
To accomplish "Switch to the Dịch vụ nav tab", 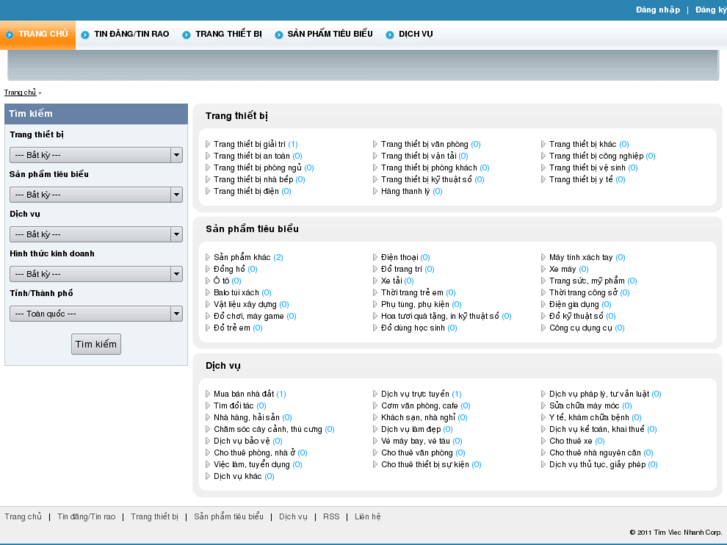I will [415, 34].
